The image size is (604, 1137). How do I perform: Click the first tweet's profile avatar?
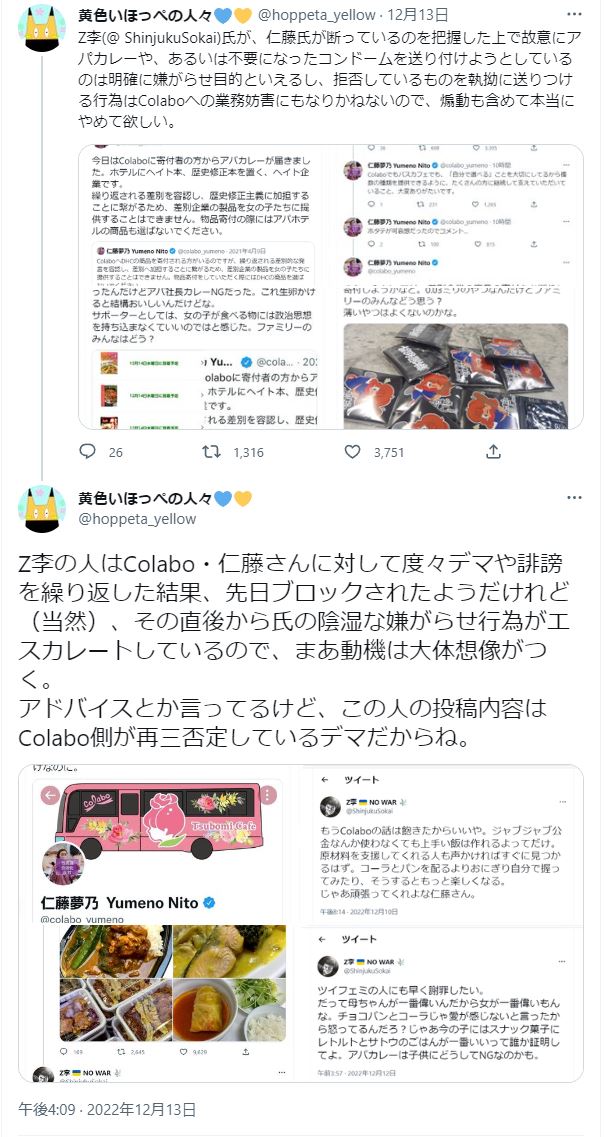[x=42, y=28]
